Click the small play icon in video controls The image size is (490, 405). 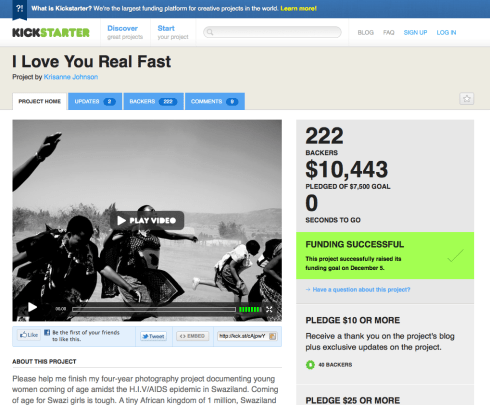(32, 307)
